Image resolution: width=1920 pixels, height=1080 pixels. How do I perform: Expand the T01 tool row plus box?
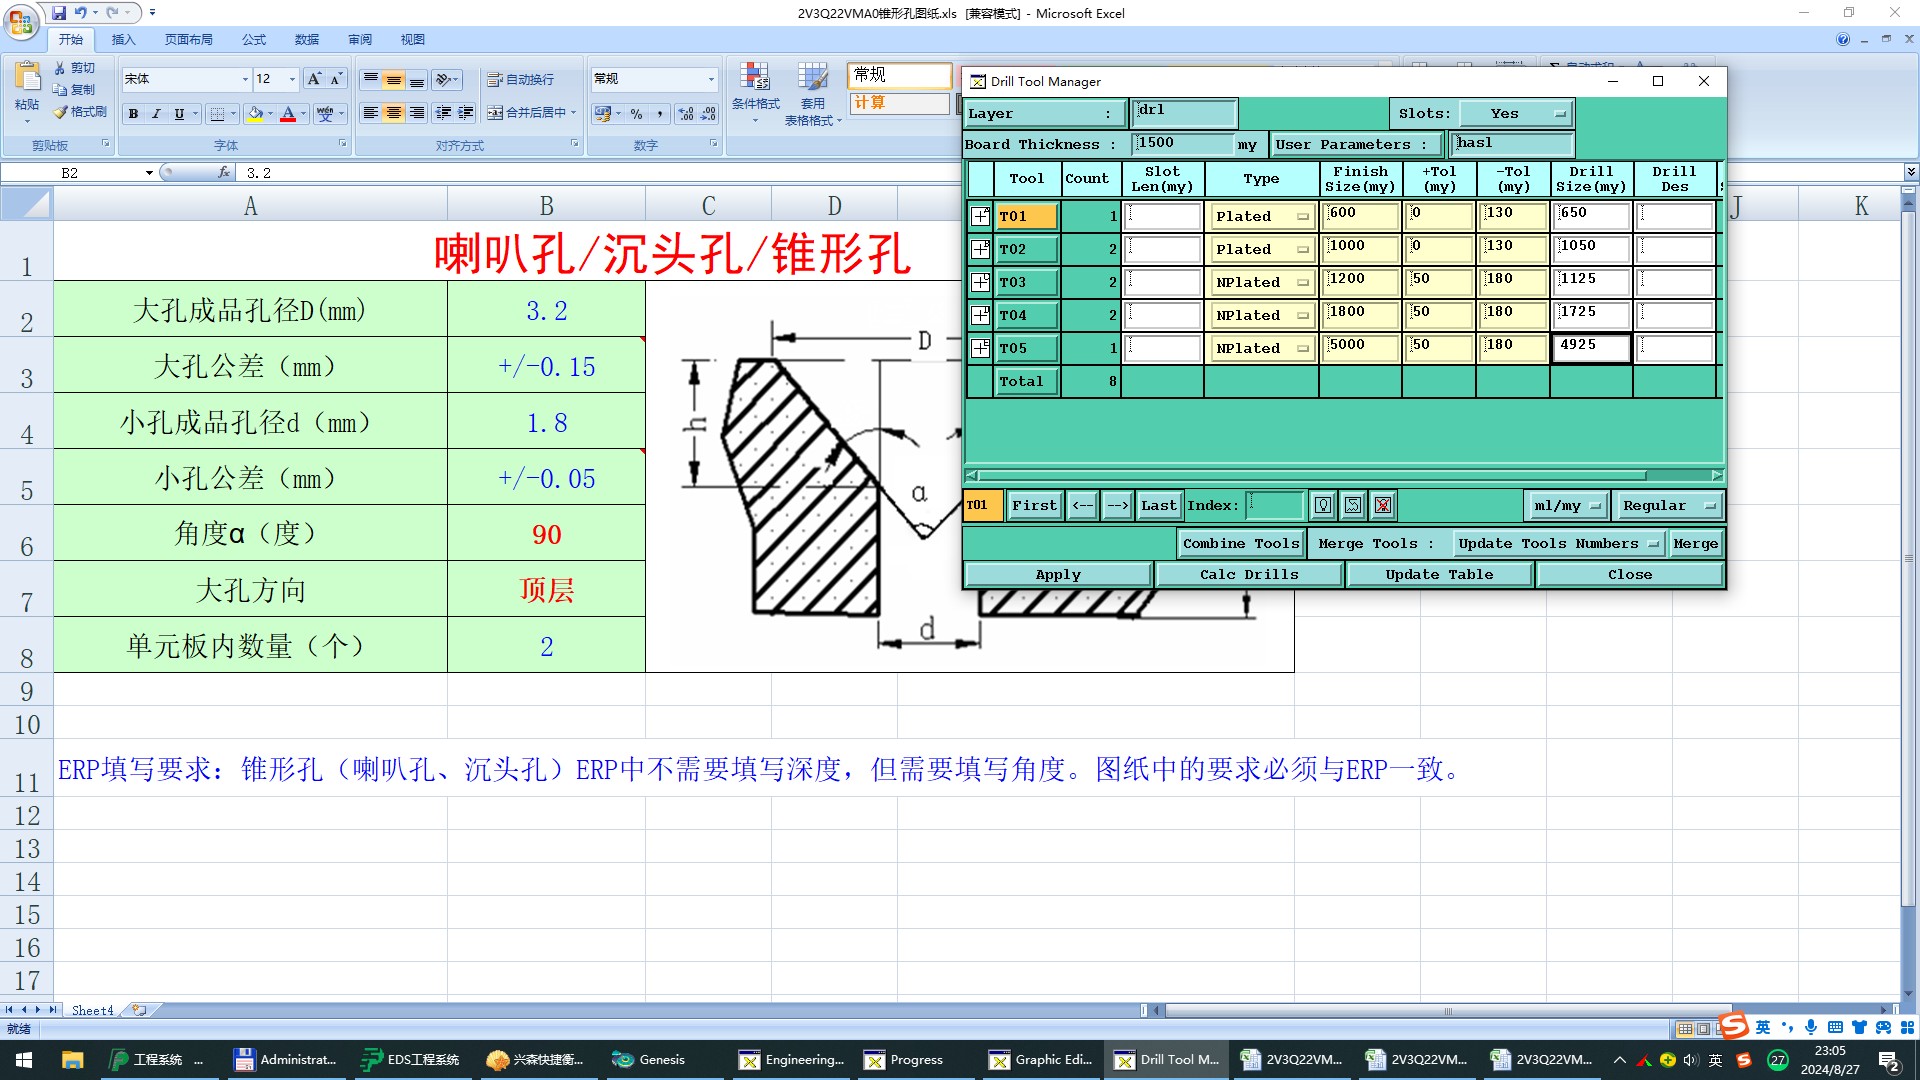[x=980, y=216]
